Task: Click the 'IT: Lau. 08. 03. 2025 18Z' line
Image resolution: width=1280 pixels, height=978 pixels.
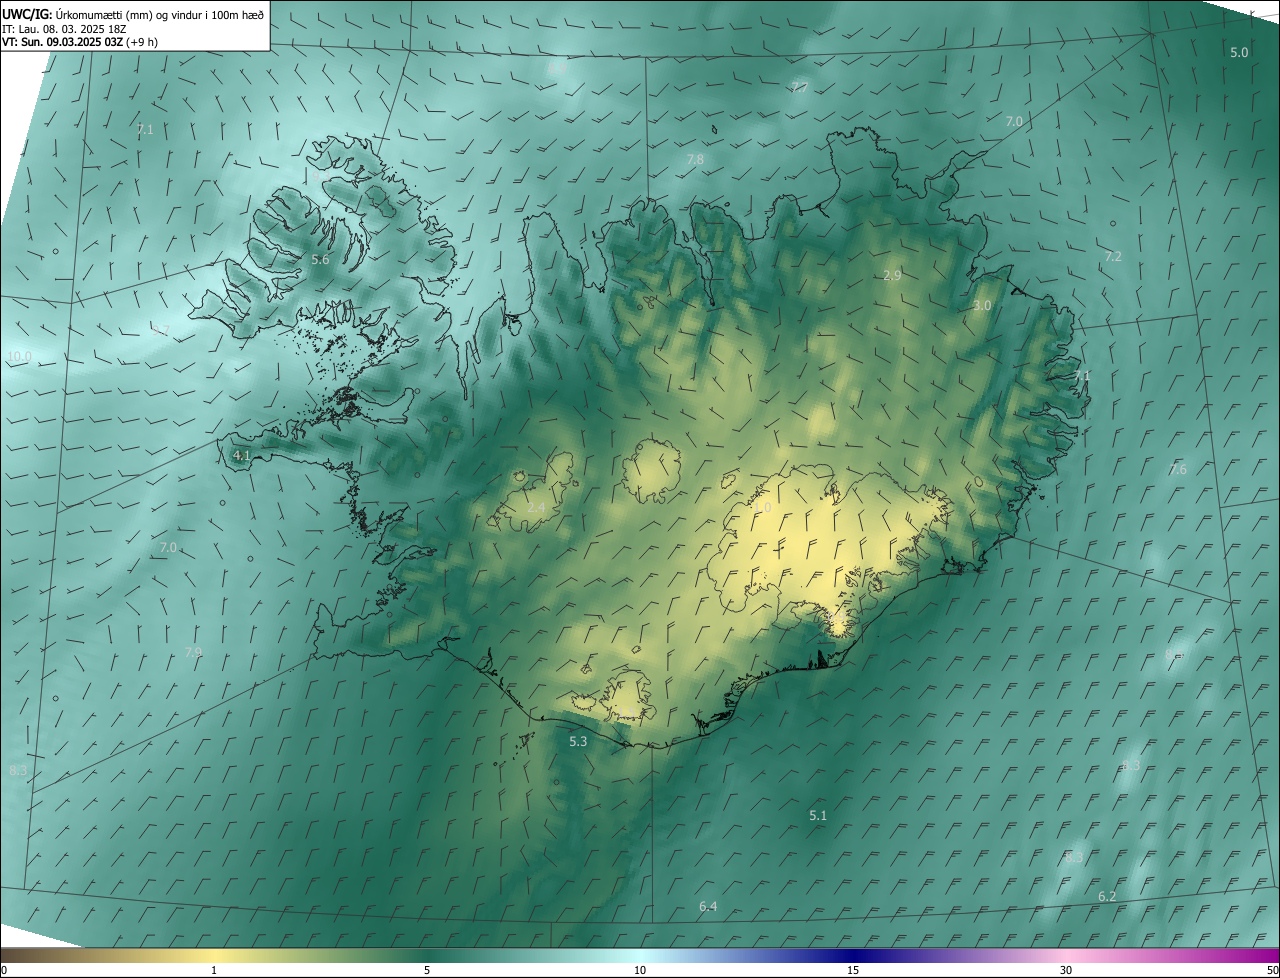Action: pyautogui.click(x=65, y=29)
